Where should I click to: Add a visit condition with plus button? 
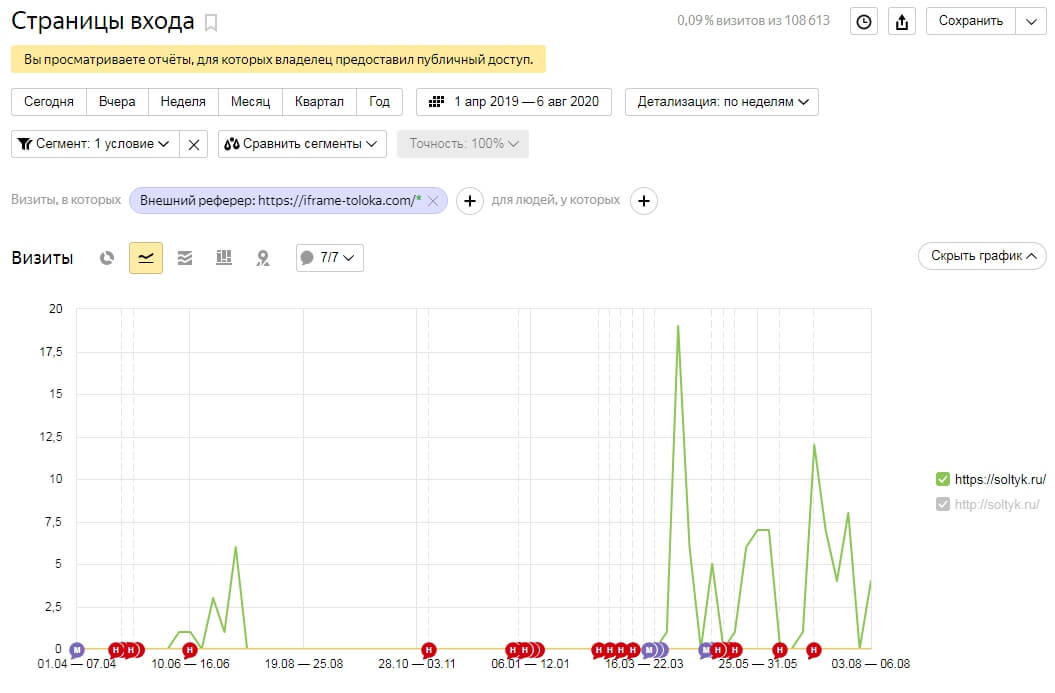470,200
